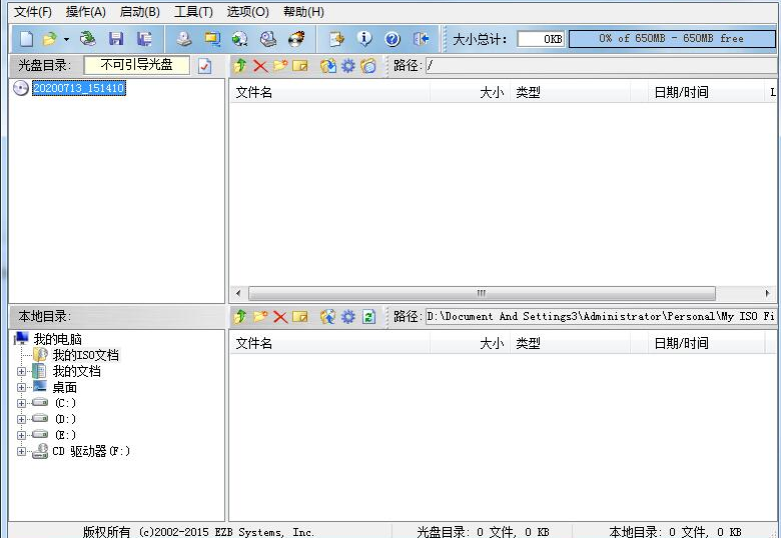Click the Help question mark icon
The image size is (781, 538).
click(x=392, y=39)
